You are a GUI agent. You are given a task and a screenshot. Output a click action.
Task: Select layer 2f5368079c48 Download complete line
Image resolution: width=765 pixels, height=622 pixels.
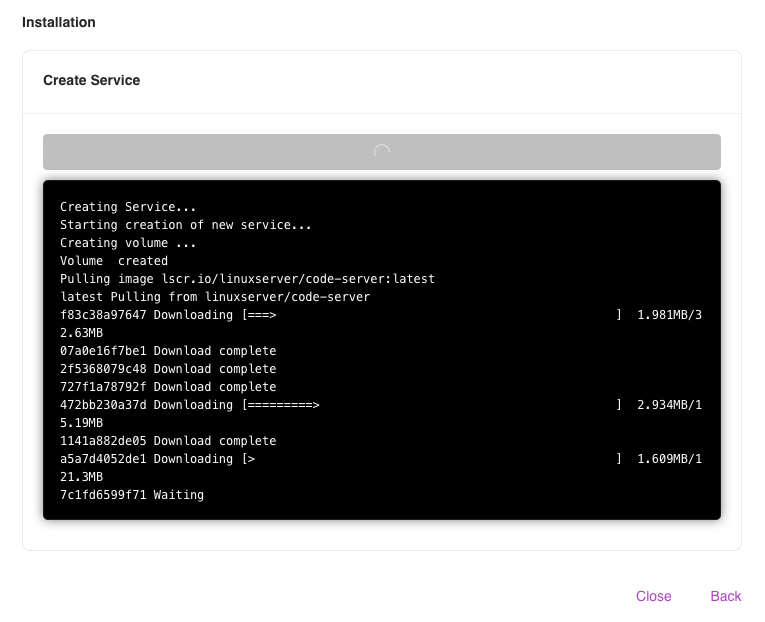[x=168, y=369]
